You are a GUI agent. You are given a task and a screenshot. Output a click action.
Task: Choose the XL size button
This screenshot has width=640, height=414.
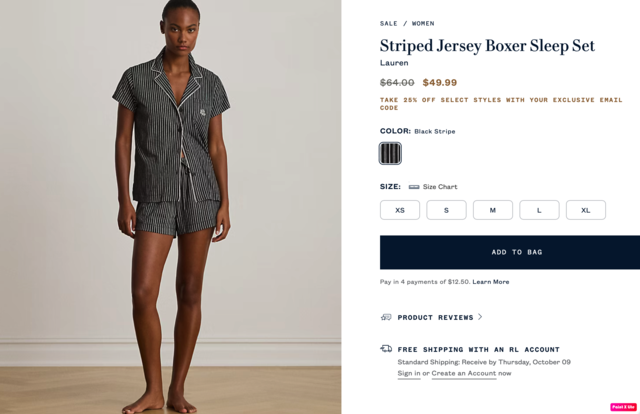(586, 210)
